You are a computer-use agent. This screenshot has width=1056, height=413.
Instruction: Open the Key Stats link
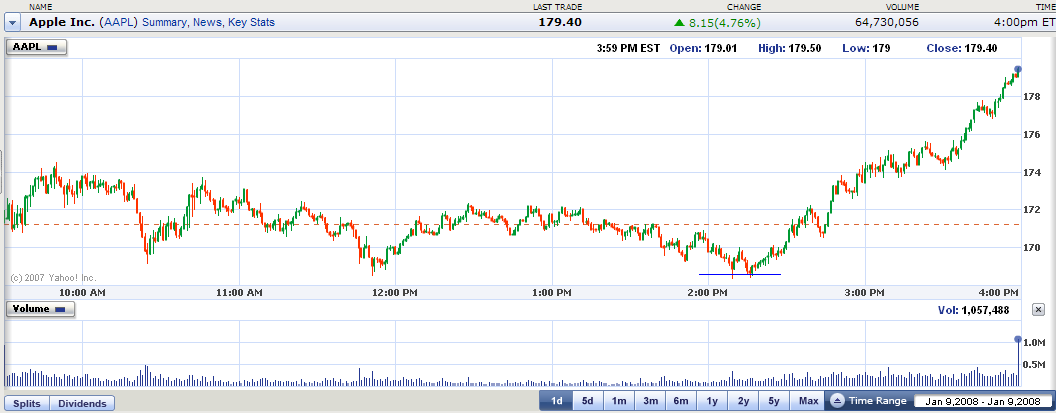click(x=251, y=22)
